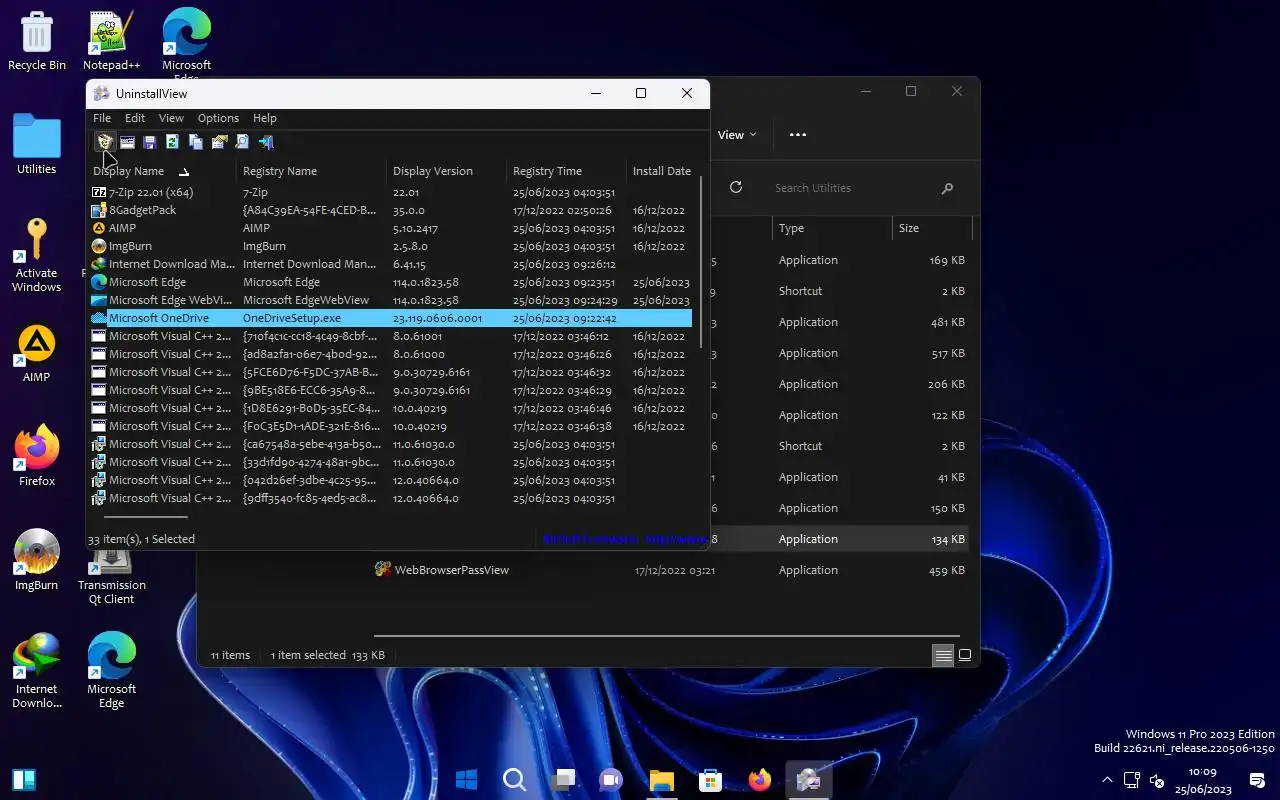Select the Microsoft Edge WebView row

[390, 300]
